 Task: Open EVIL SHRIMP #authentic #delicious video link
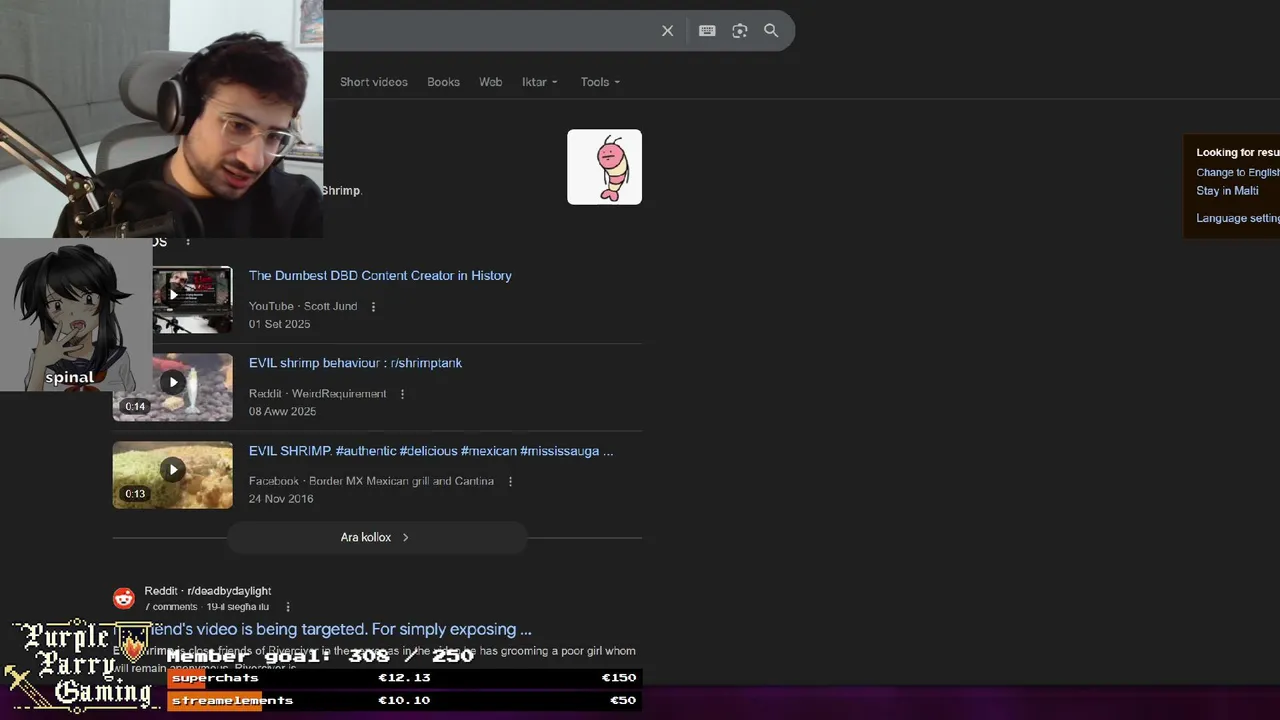pos(431,451)
